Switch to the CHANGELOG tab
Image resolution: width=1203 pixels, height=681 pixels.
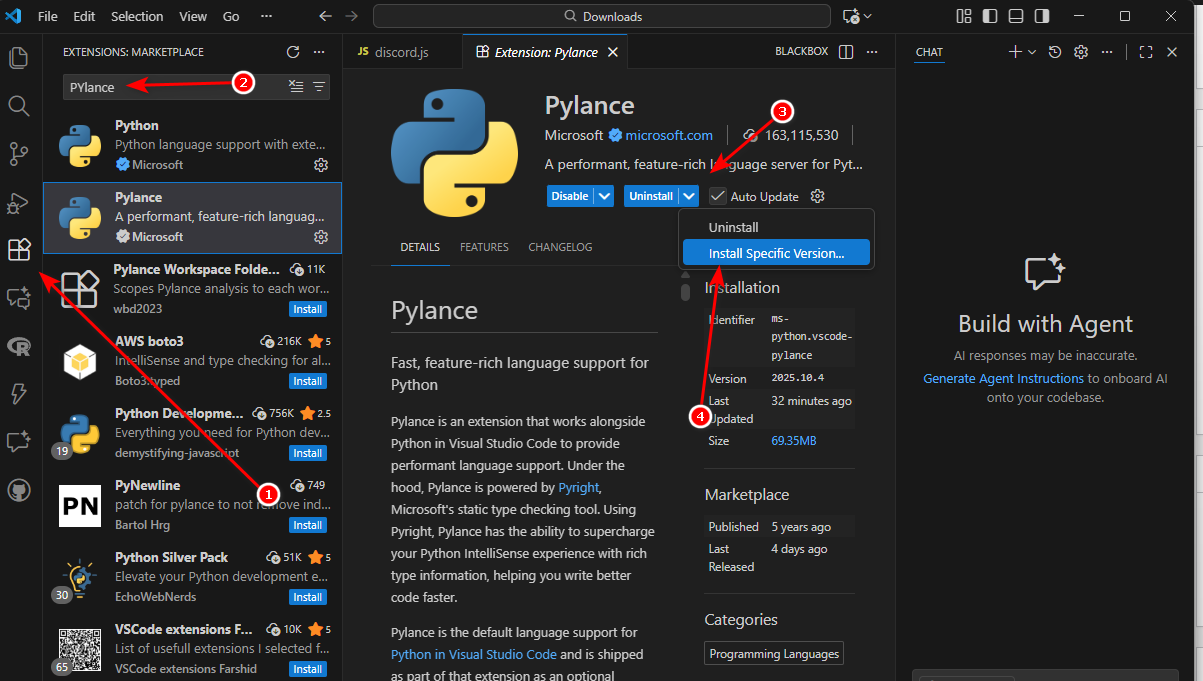click(x=560, y=247)
